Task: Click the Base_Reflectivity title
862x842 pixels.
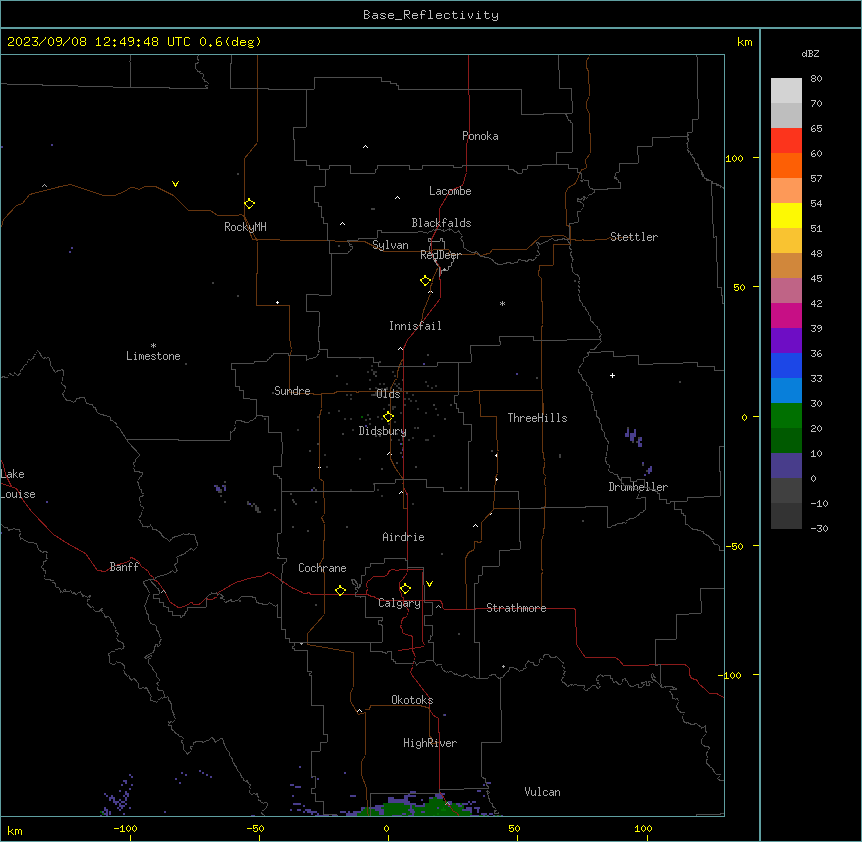Action: [x=431, y=15]
